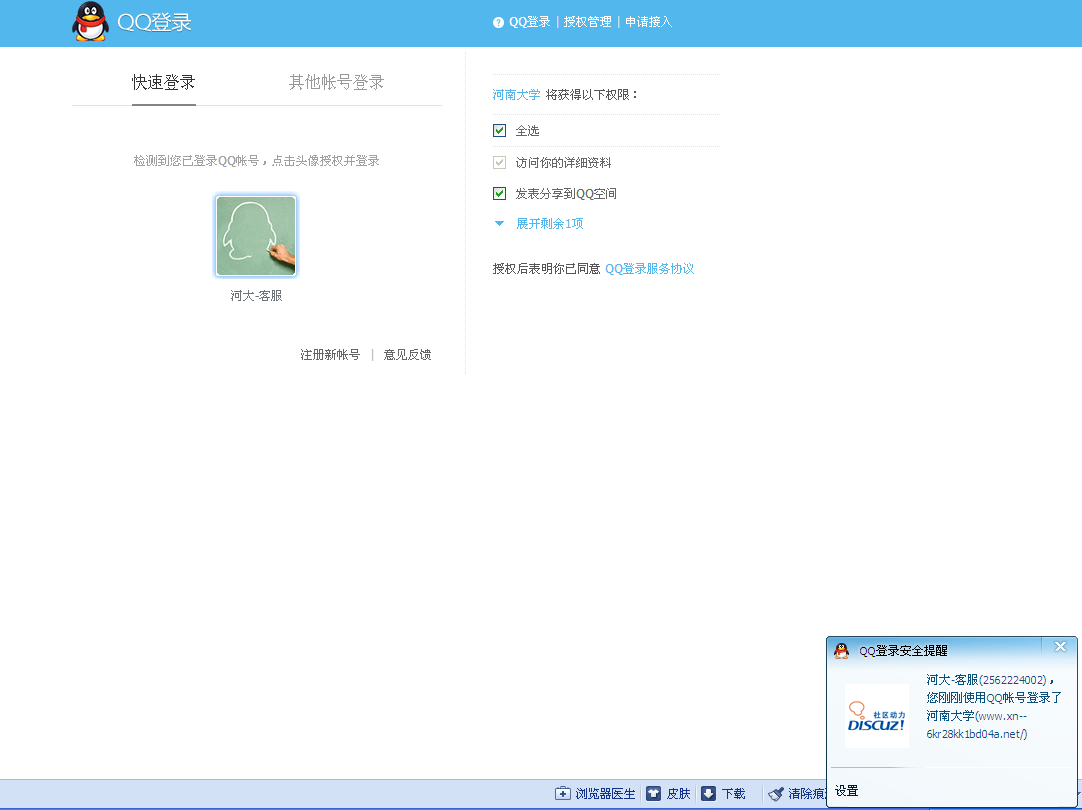Screen dimensions: 1082x810
Task: Close the QQ login security popup
Action: click(x=1060, y=647)
